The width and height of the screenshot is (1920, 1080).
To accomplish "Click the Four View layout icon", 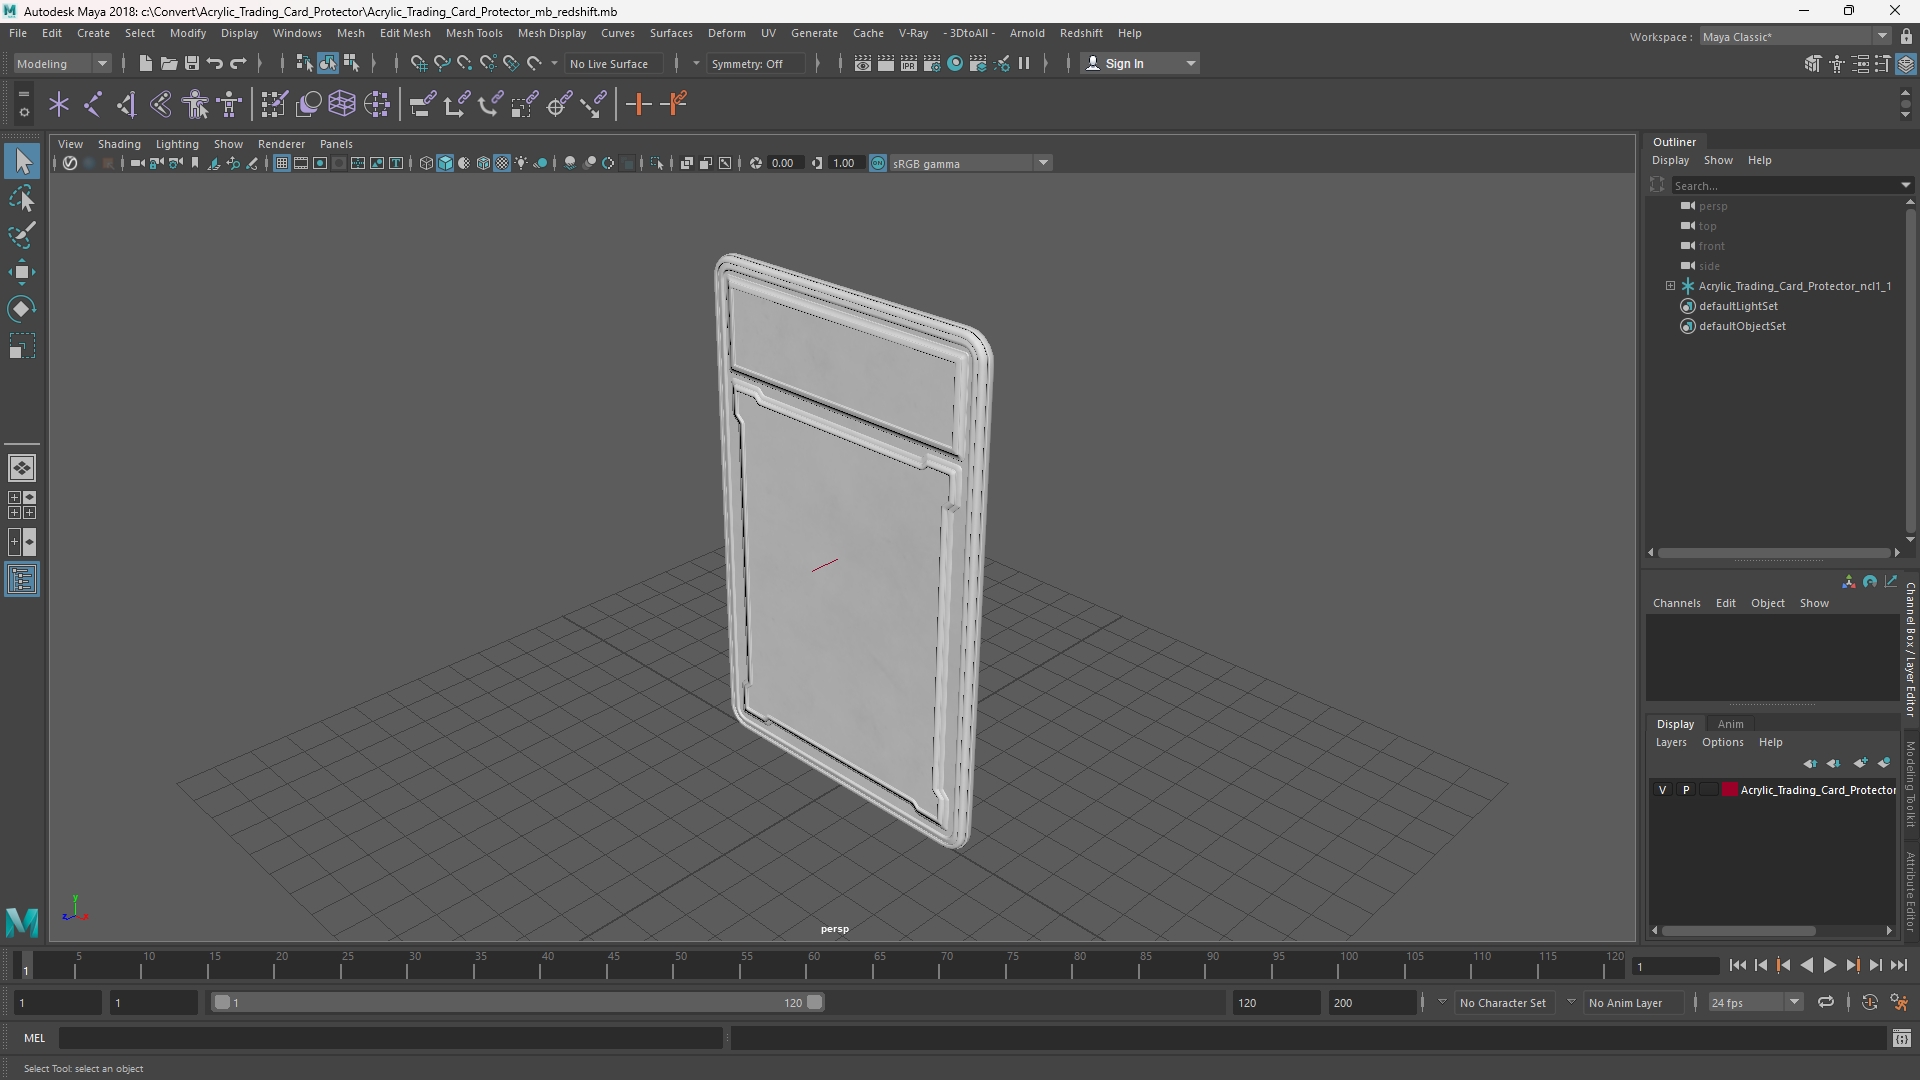I will pyautogui.click(x=22, y=505).
